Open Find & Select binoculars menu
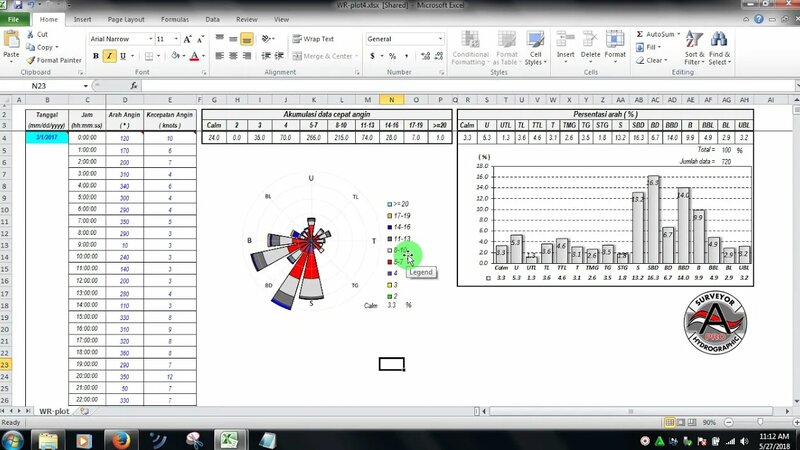 (x=719, y=47)
